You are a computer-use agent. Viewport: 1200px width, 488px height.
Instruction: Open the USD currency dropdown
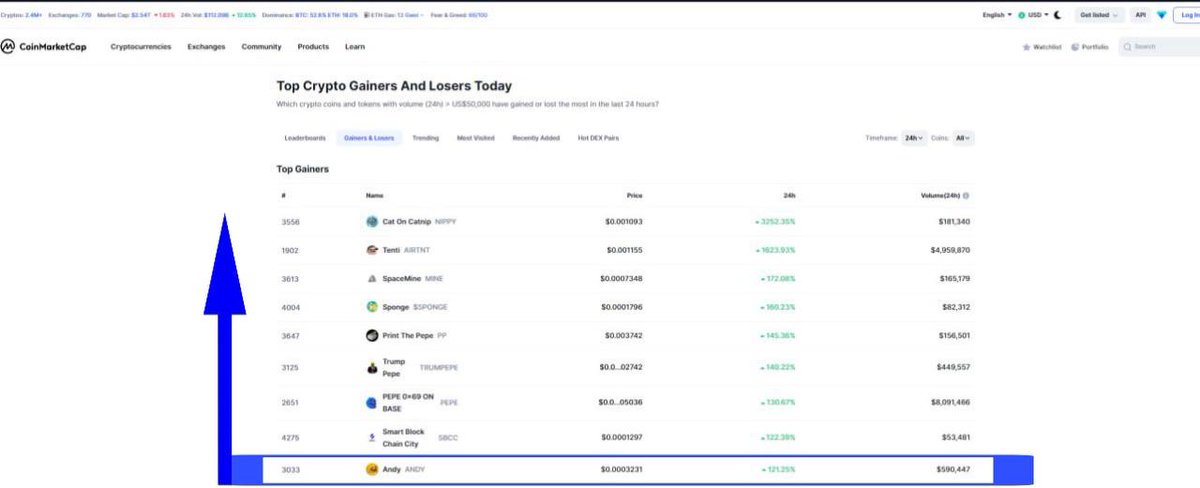1034,16
